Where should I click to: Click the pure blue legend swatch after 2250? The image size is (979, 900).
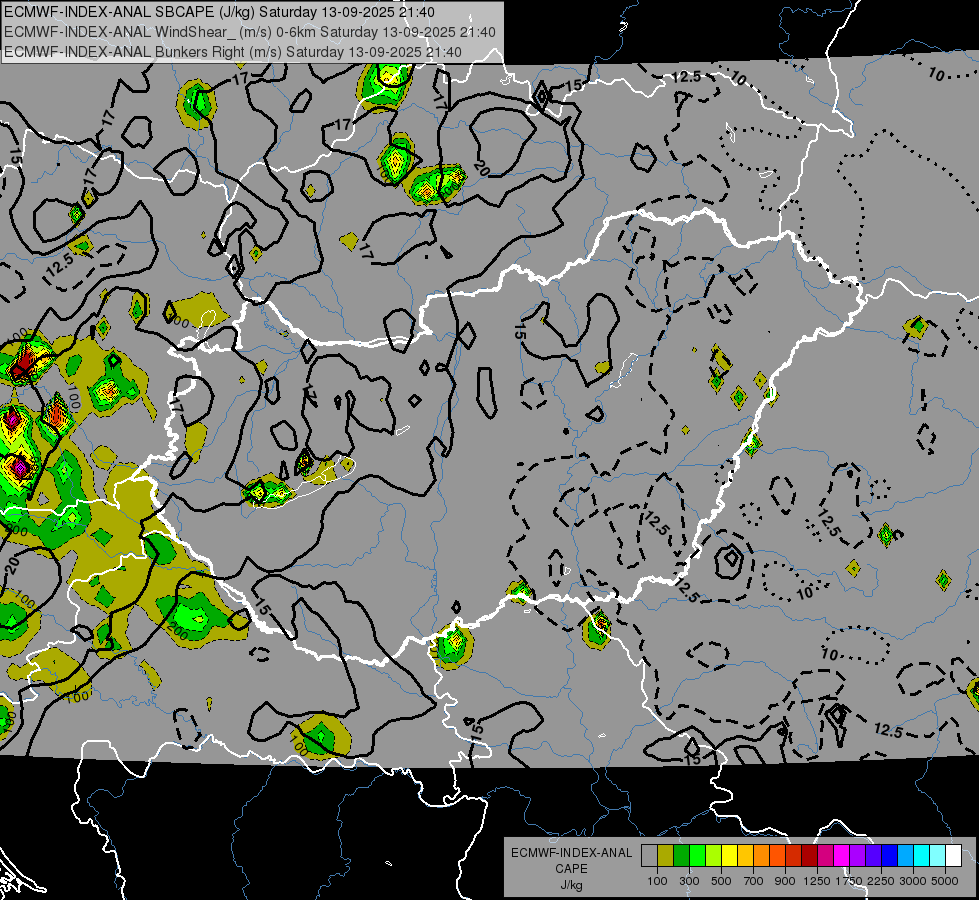point(890,856)
